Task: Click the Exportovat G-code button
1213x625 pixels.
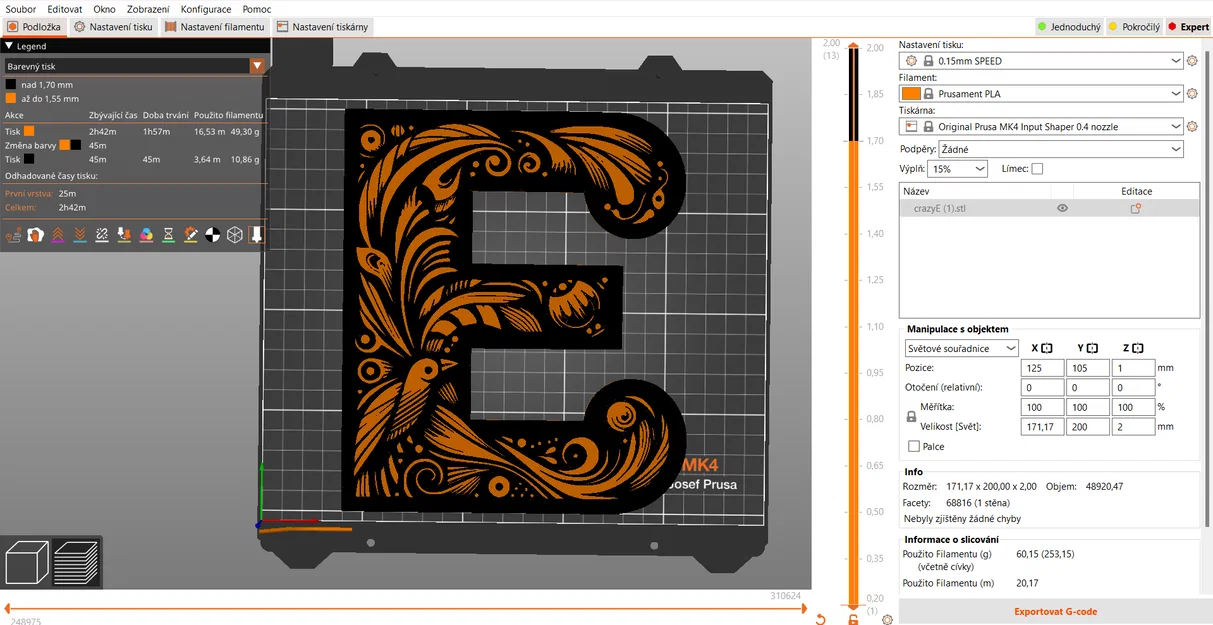Action: tap(1055, 612)
